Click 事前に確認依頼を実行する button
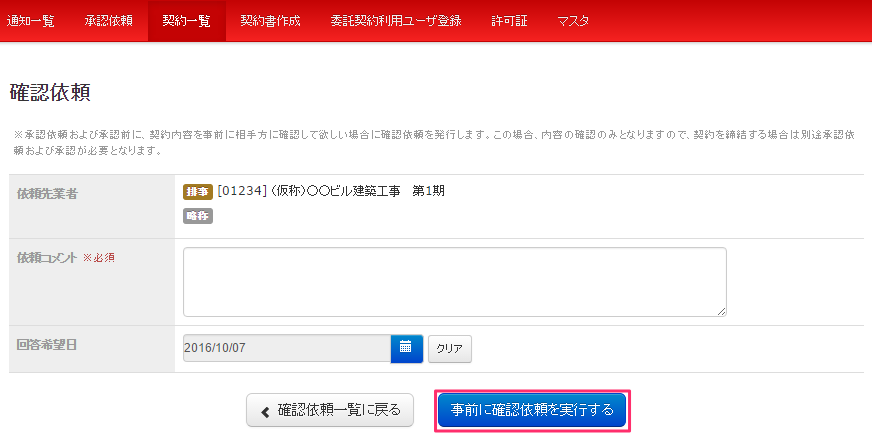 pos(531,411)
